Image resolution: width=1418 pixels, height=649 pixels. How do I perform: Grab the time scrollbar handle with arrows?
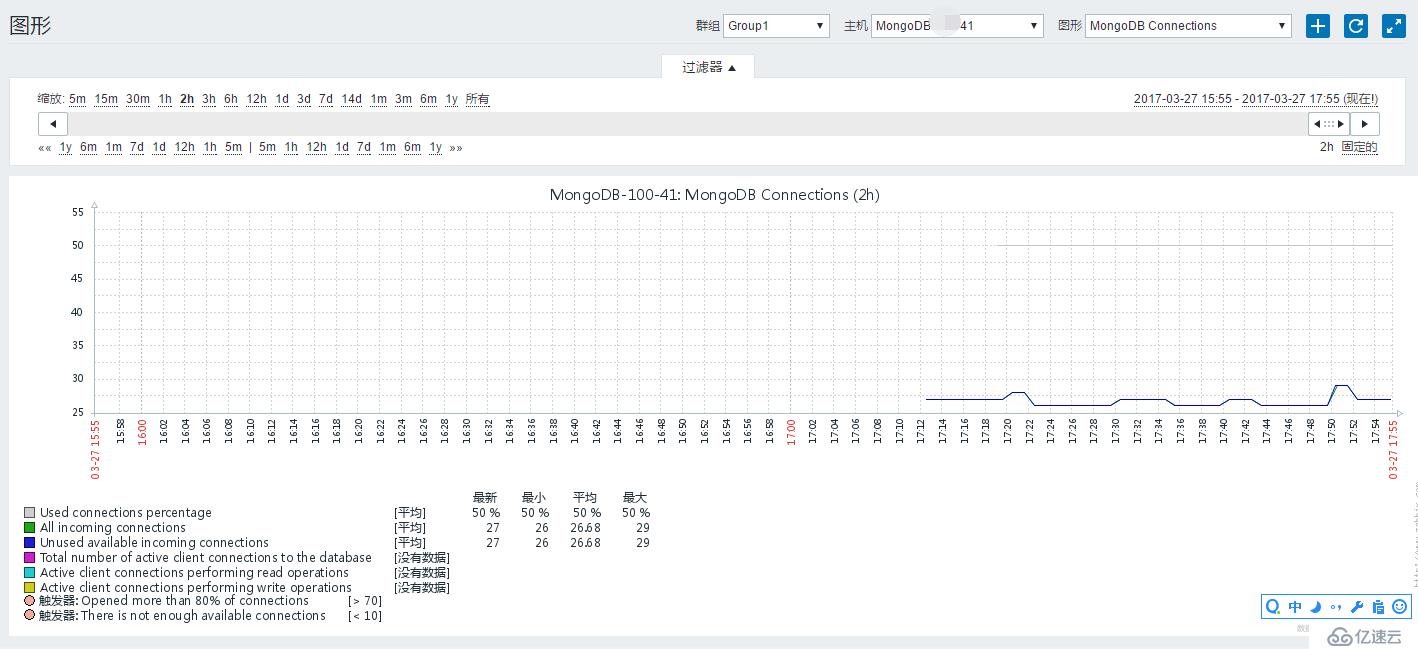(1329, 124)
